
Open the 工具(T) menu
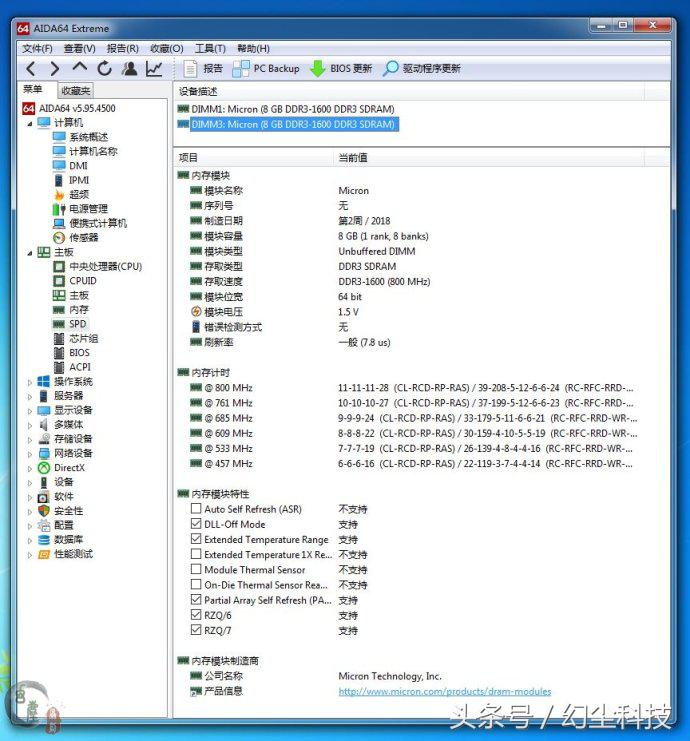(210, 49)
